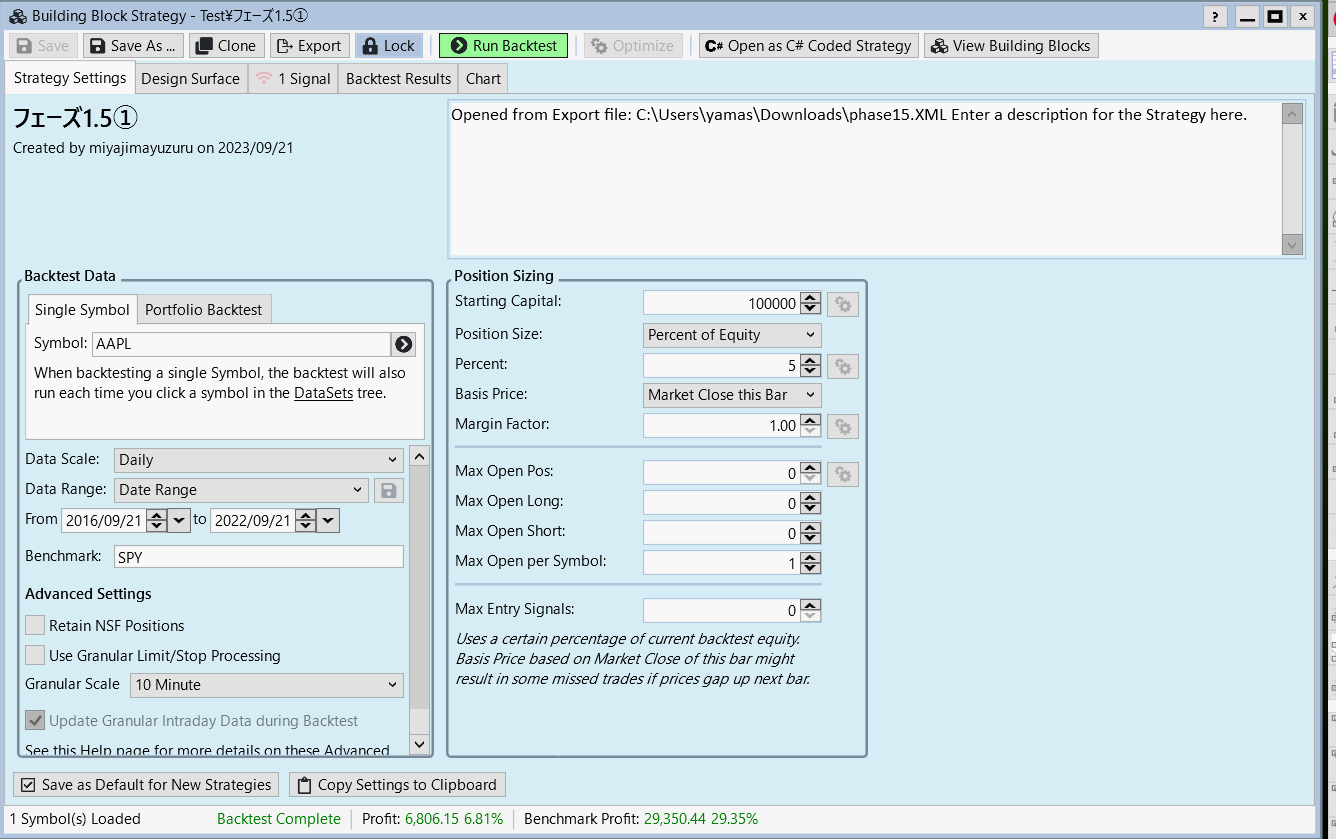Toggle Use Granular Limit/Stop Processing checkbox
Screen dimensions: 1336x839
(35, 656)
